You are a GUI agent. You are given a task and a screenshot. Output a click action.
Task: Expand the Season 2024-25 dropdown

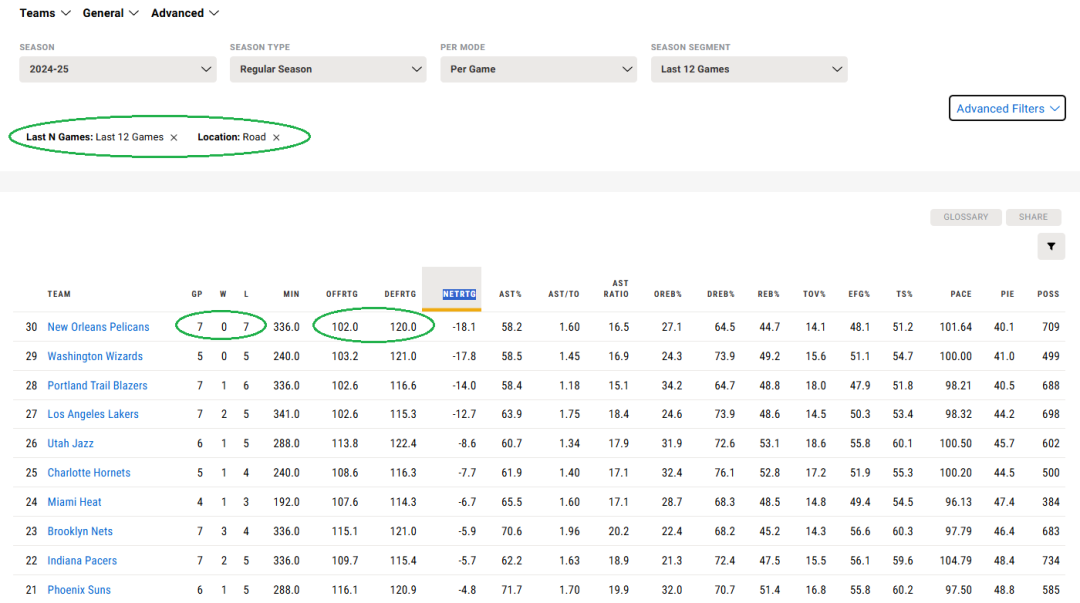(118, 69)
